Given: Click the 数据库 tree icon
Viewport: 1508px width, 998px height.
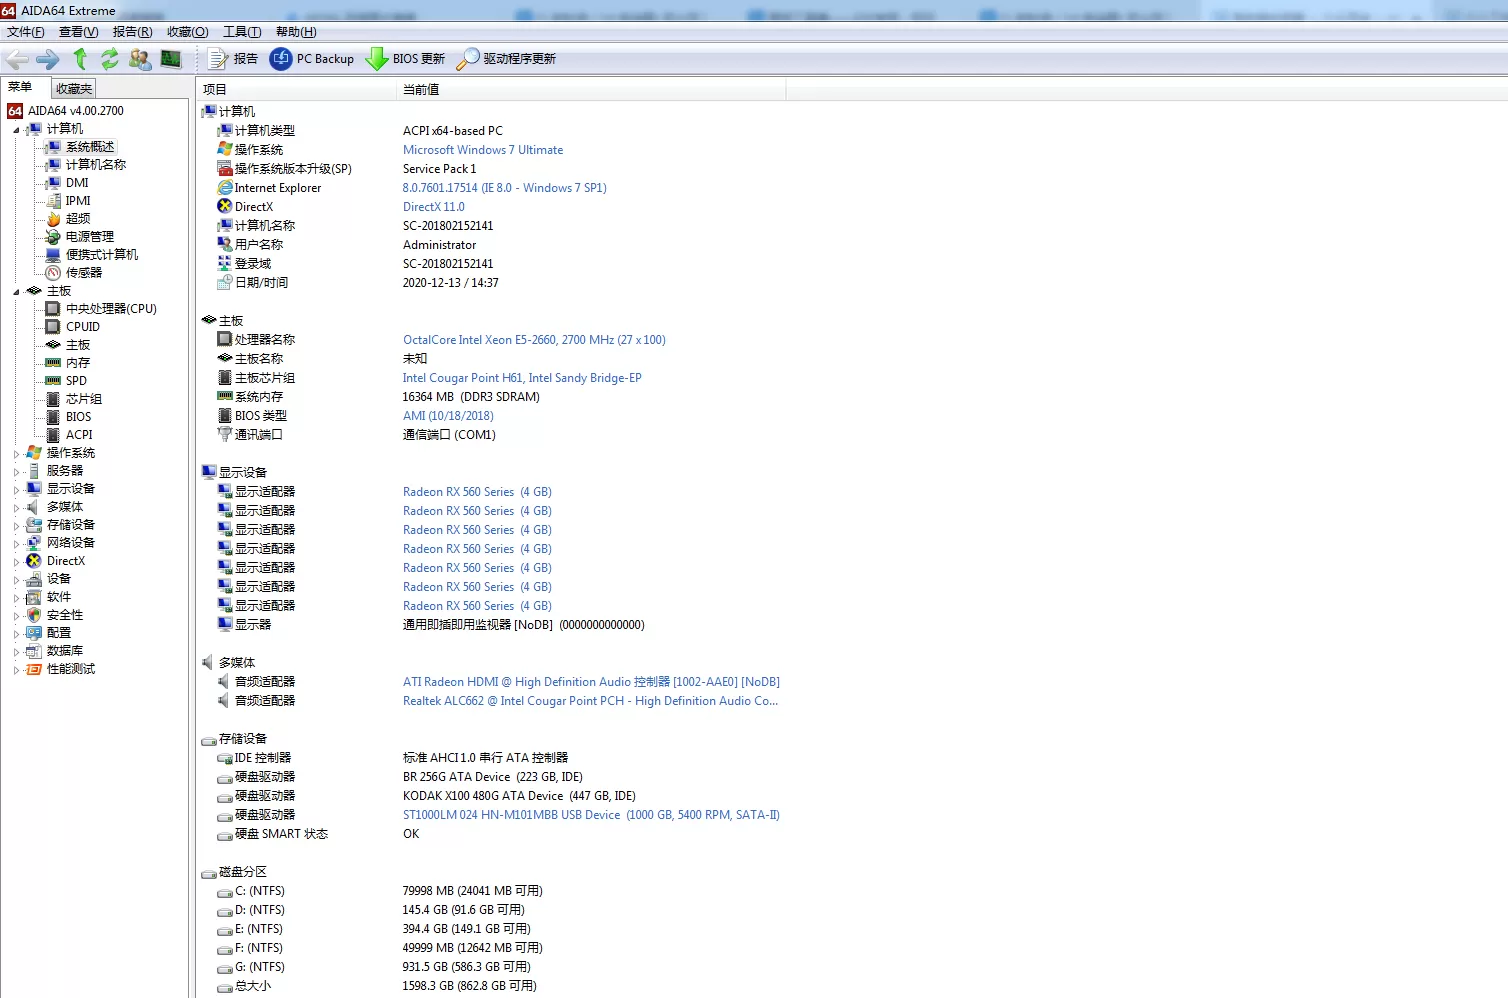Looking at the screenshot, I should point(34,651).
